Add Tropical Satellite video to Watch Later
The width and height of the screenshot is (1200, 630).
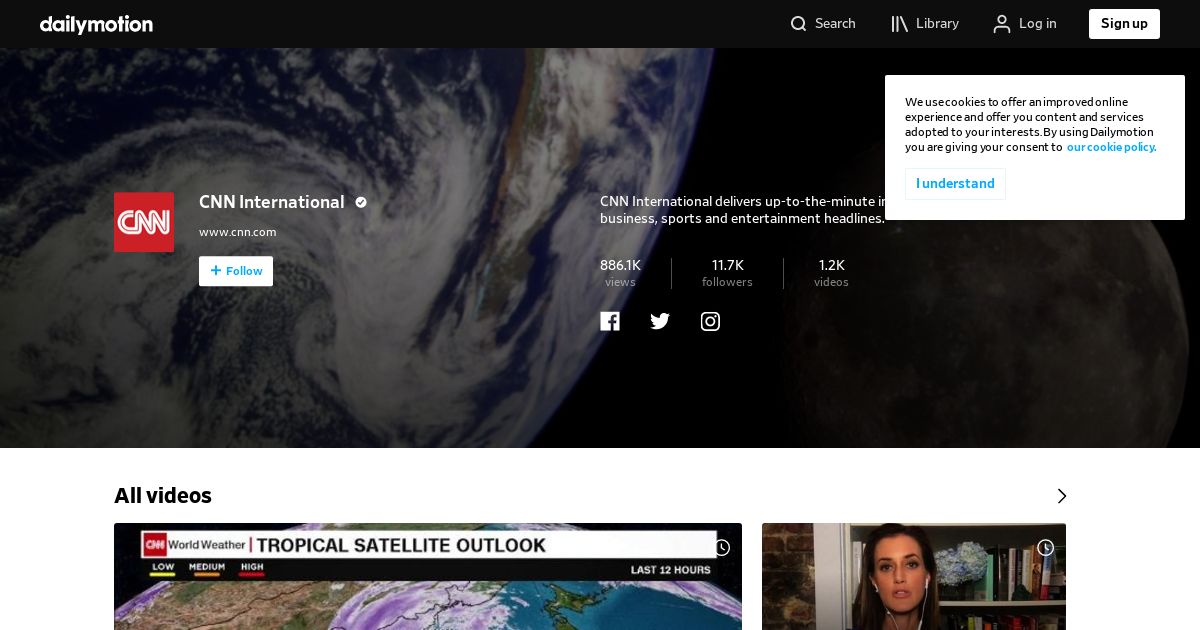pos(722,548)
